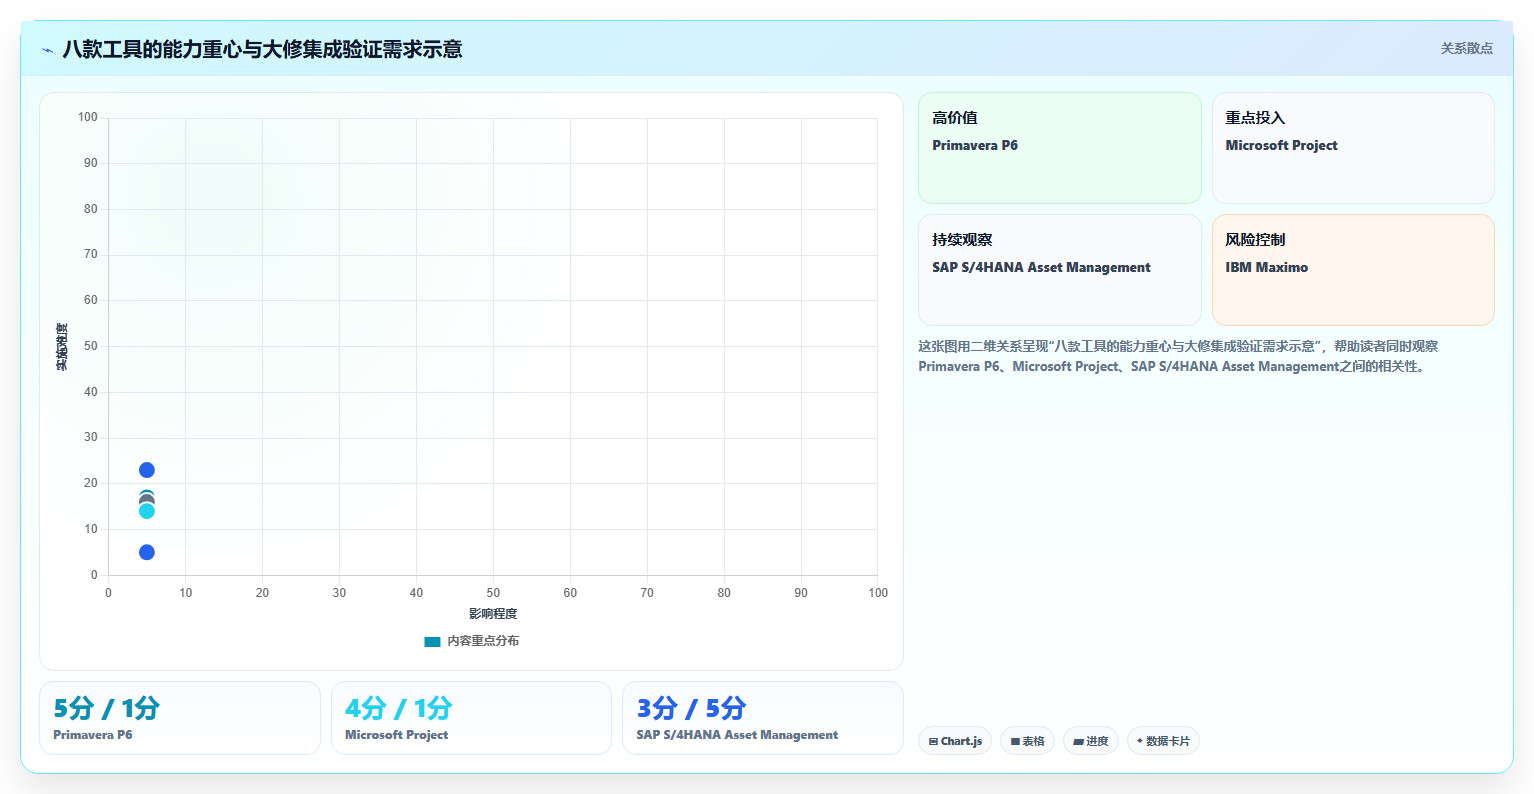Open the 风险控制 quadrant card

click(x=1353, y=270)
